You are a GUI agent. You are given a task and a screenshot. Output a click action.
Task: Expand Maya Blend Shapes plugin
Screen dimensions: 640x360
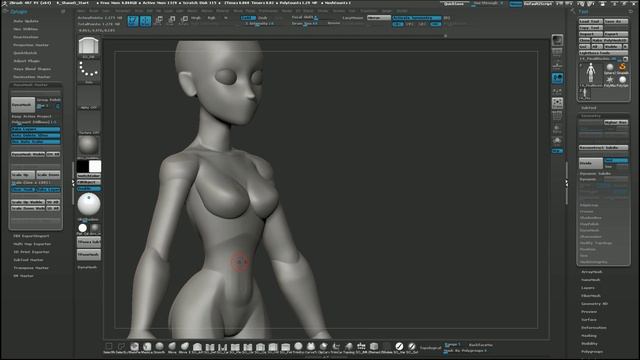(x=32, y=69)
